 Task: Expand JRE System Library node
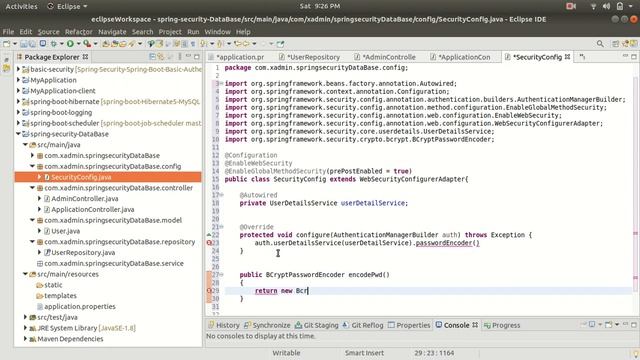(x=25, y=328)
